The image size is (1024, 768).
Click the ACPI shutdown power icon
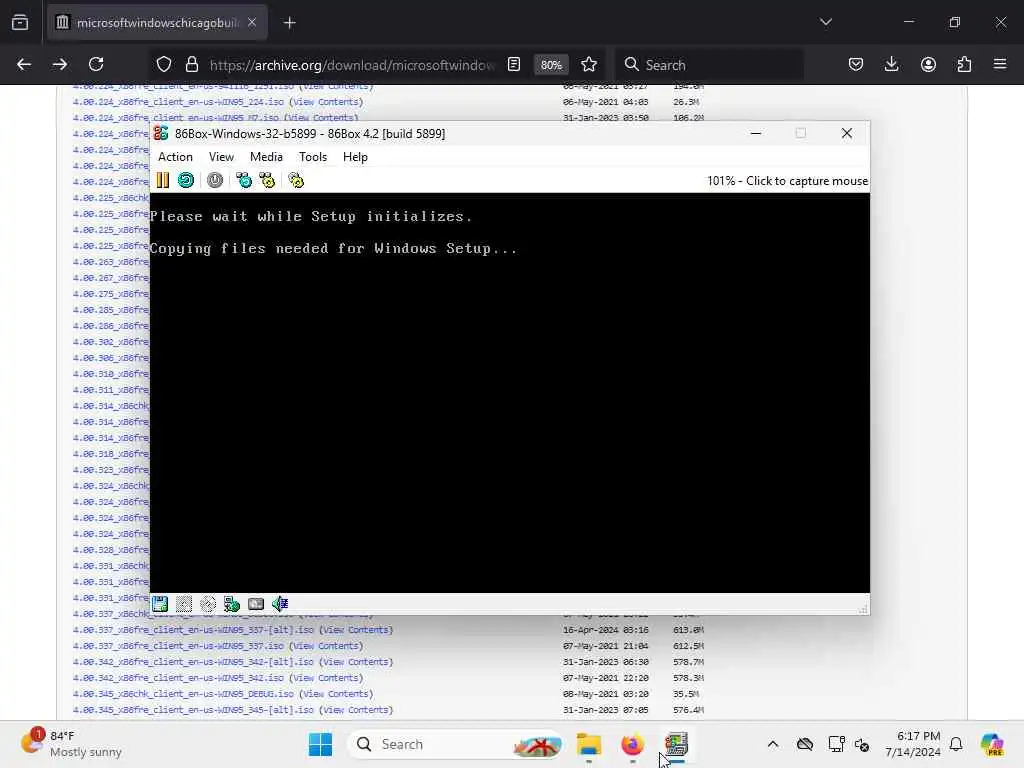pos(215,180)
